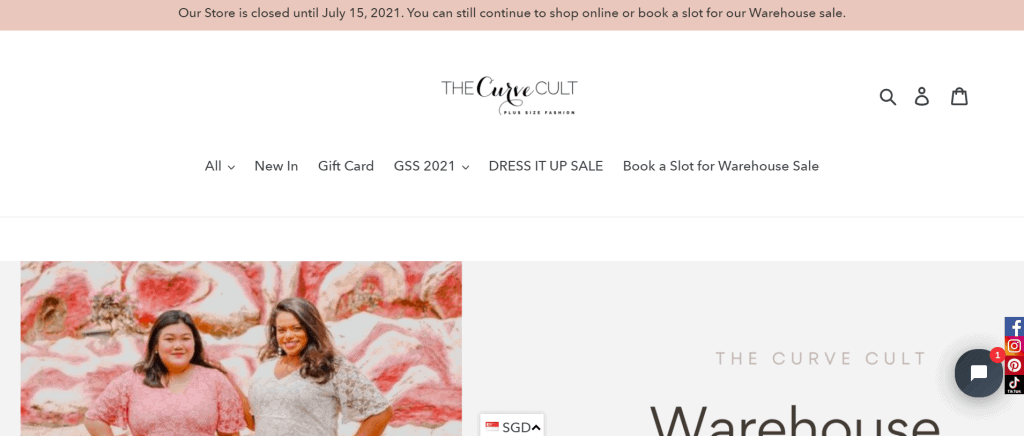Open the SGD currency selector
1024x436 pixels.
pyautogui.click(x=512, y=427)
